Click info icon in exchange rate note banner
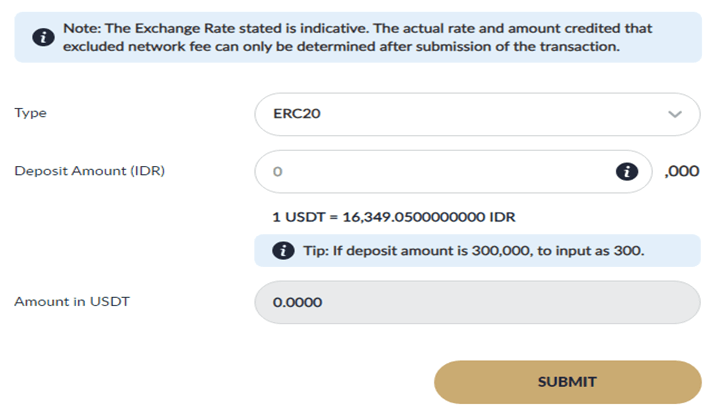The height and width of the screenshot is (414, 722). [x=43, y=38]
